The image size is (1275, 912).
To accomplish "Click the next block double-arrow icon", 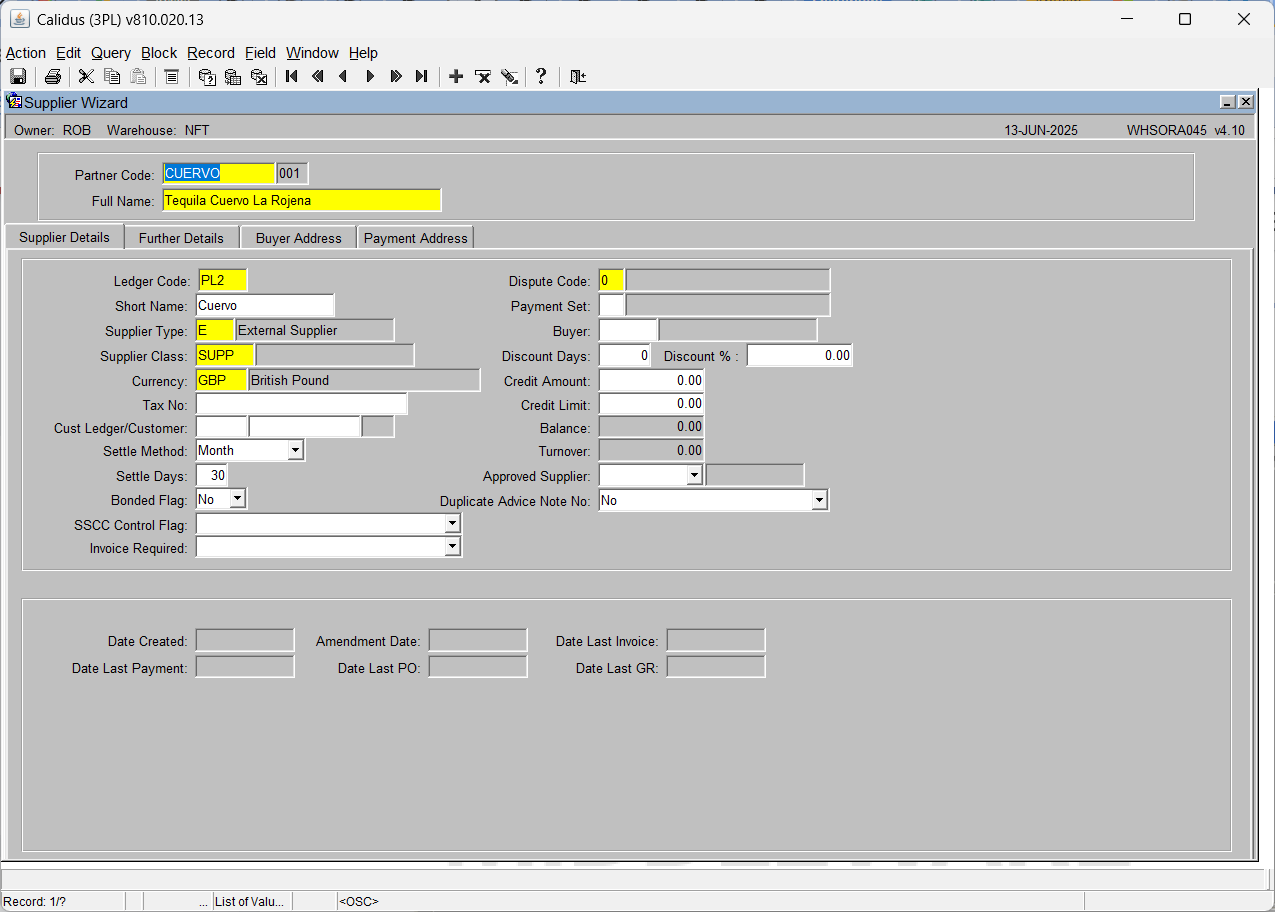I will (x=396, y=77).
